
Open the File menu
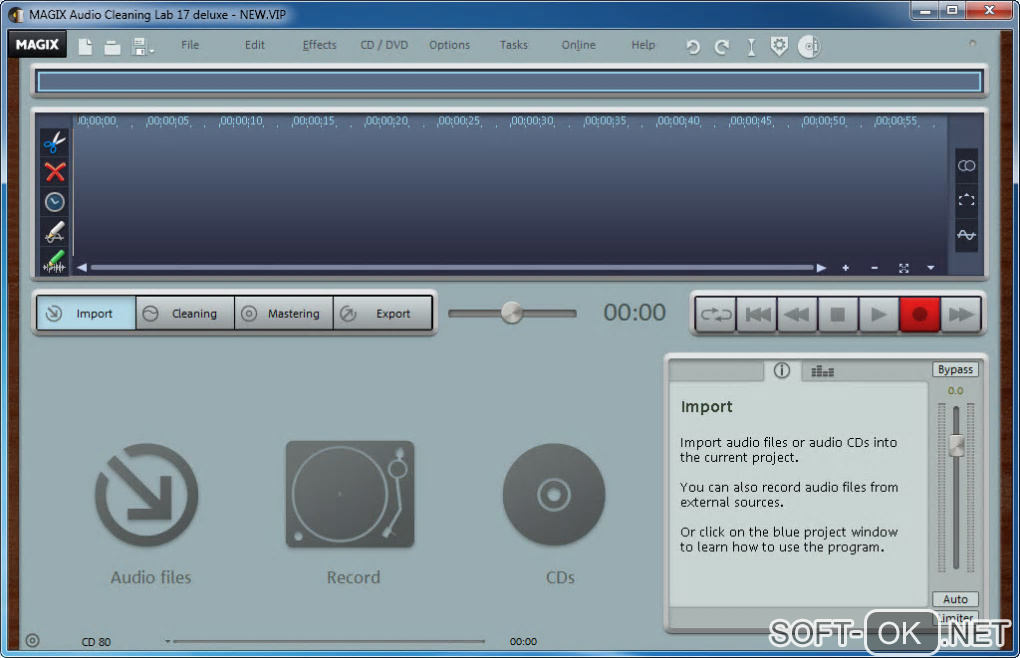point(190,45)
